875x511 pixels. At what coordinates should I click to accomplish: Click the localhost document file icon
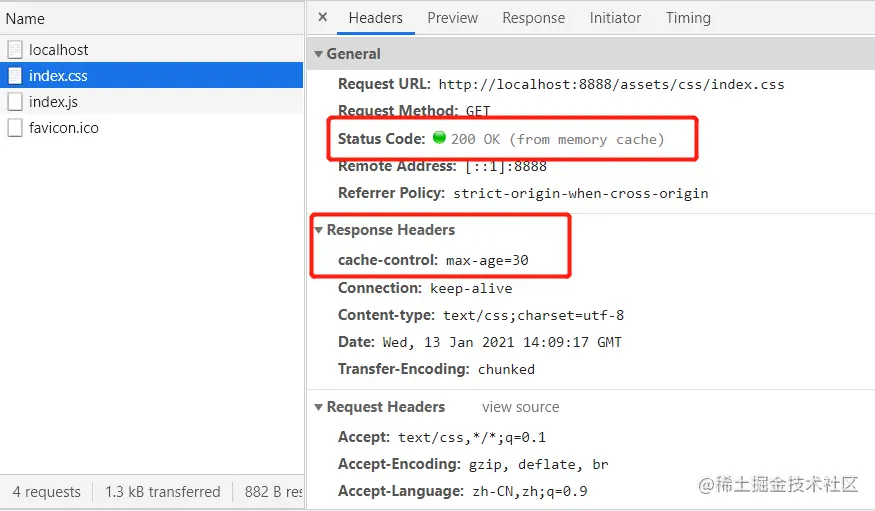15,50
